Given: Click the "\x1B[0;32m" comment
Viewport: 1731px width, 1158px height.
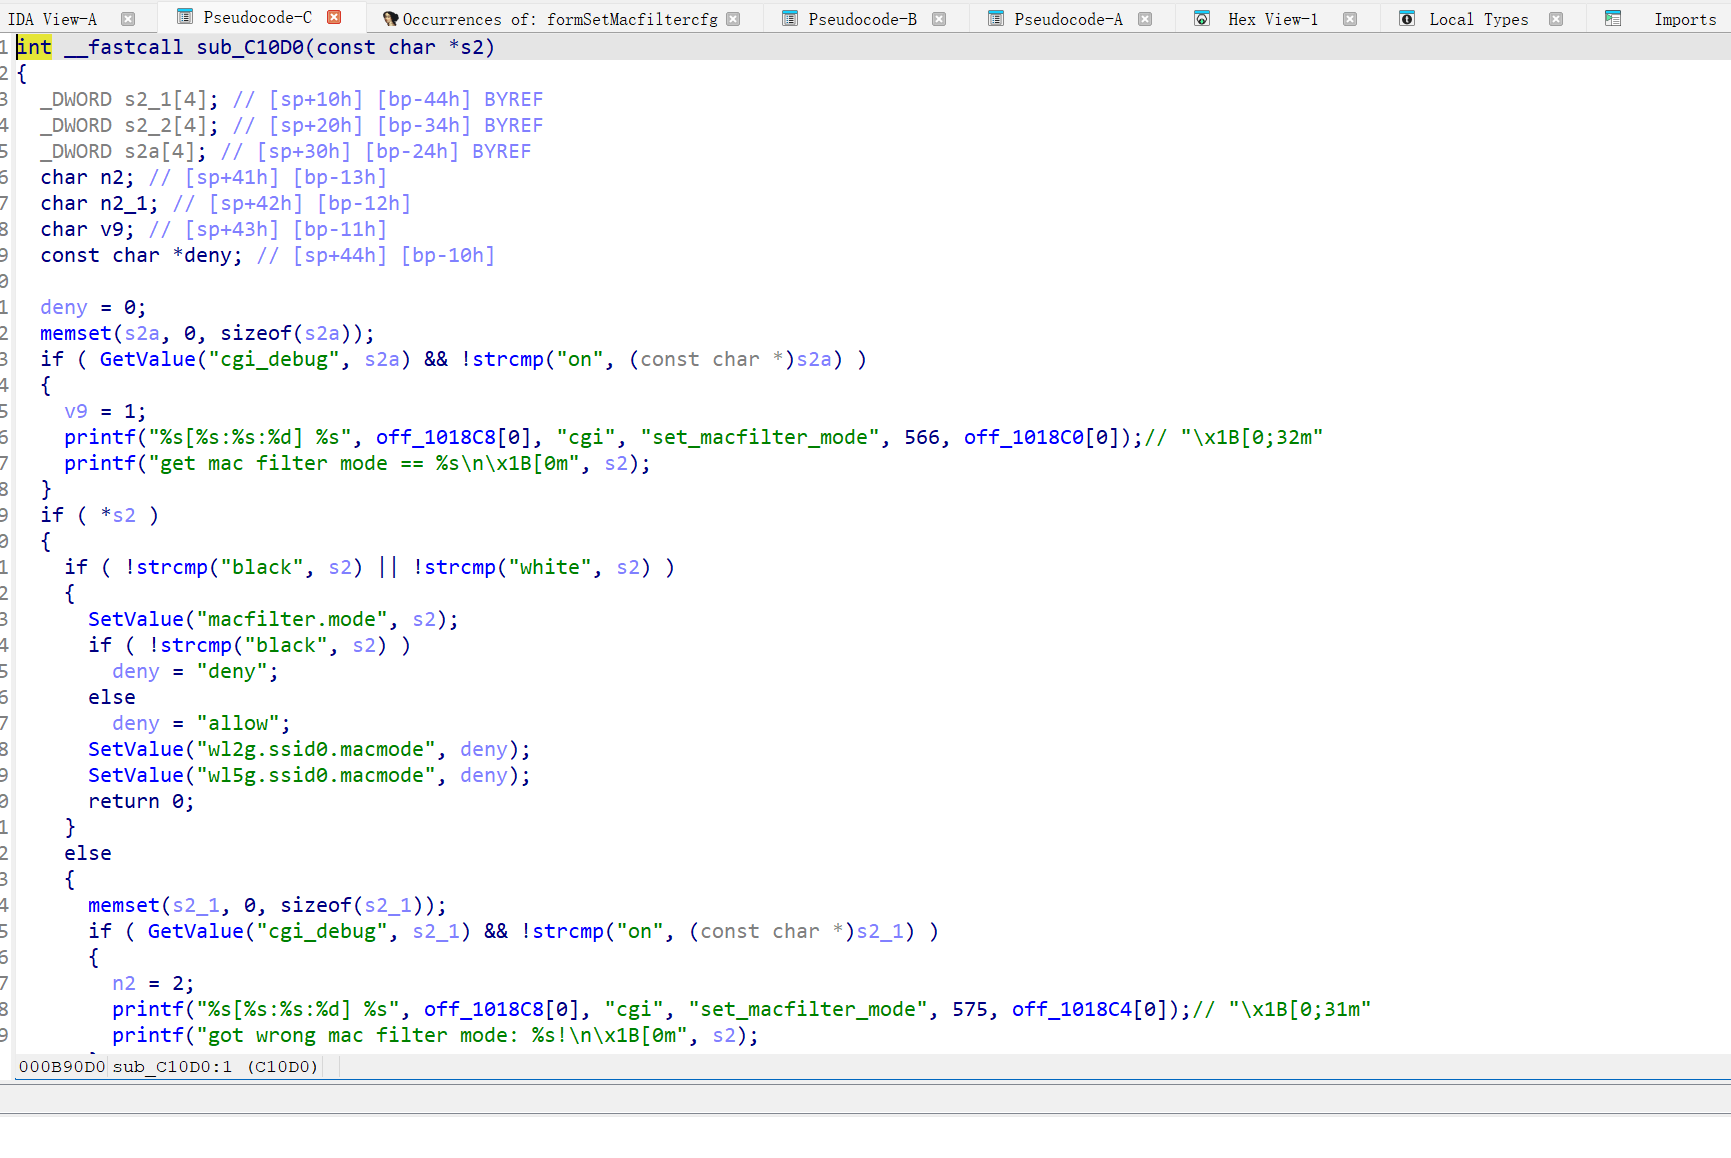Looking at the screenshot, I should 1234,437.
